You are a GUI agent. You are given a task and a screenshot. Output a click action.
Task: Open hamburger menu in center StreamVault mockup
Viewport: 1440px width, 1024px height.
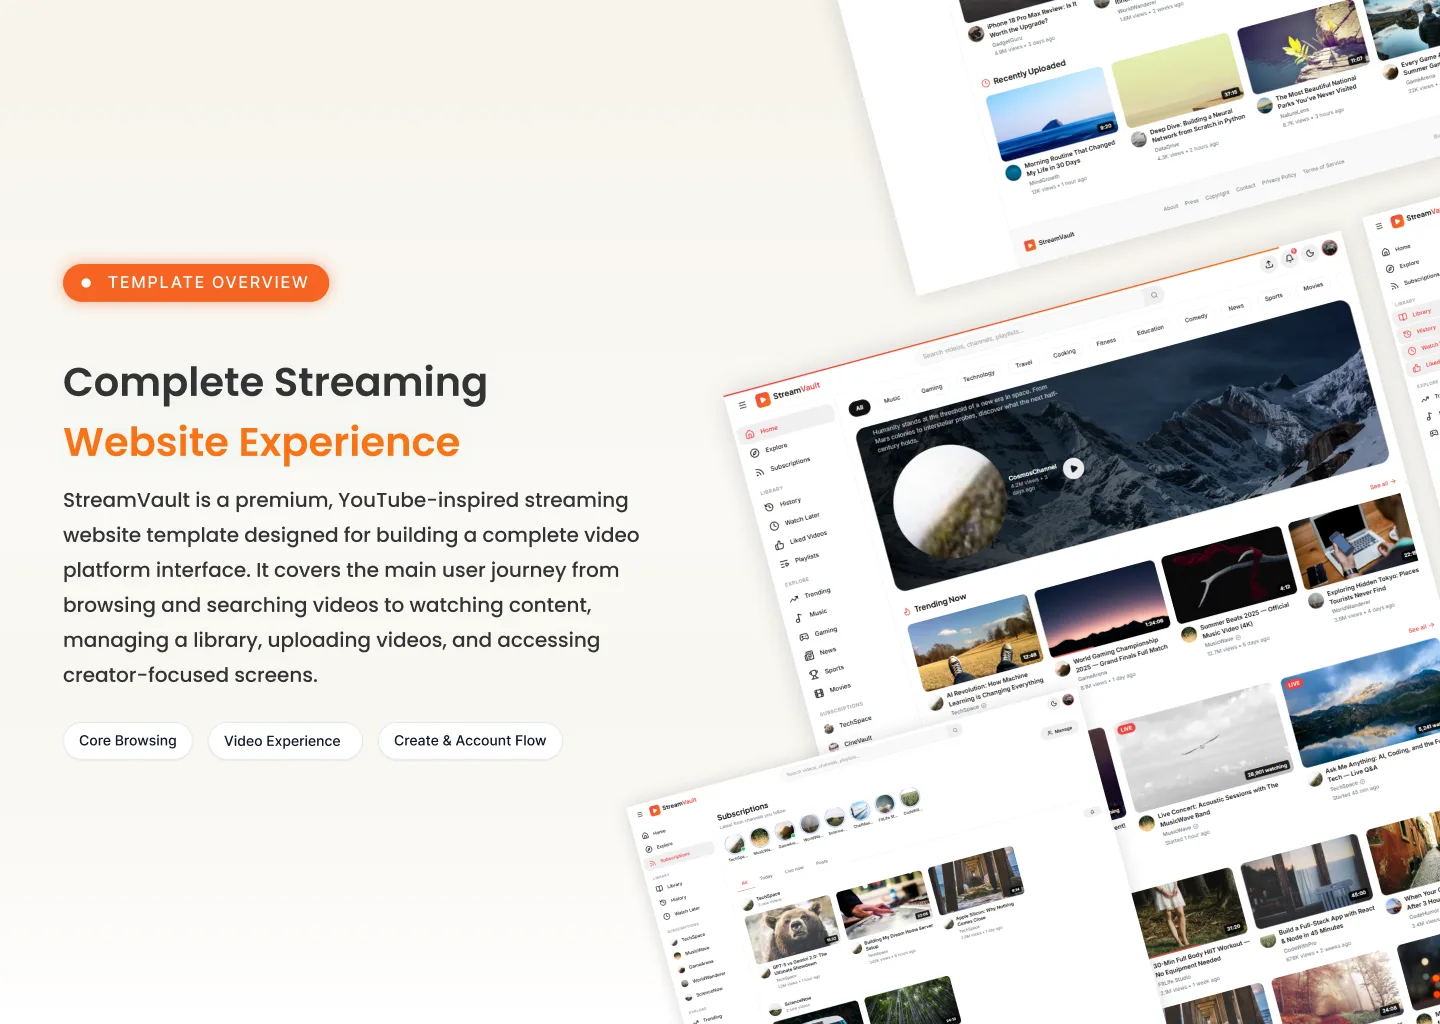point(742,405)
